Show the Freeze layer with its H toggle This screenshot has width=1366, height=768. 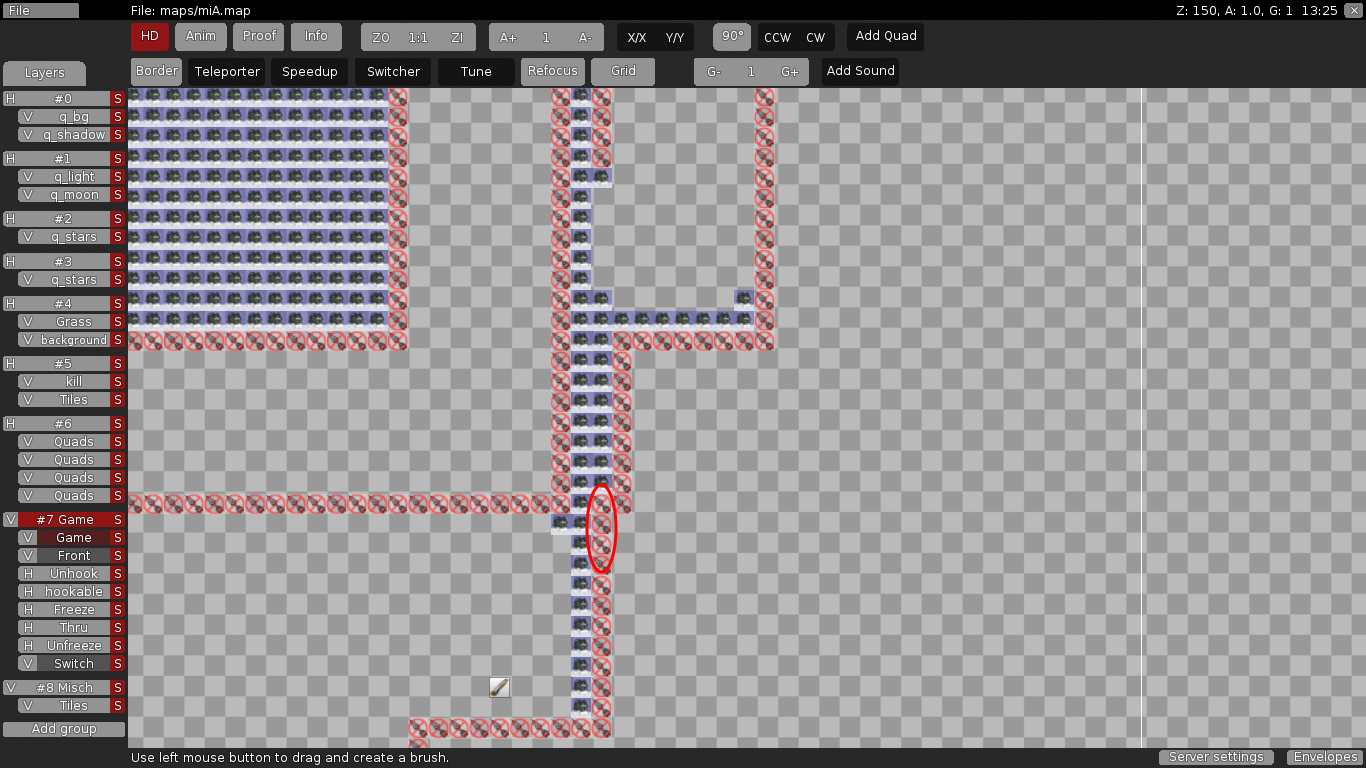point(28,610)
